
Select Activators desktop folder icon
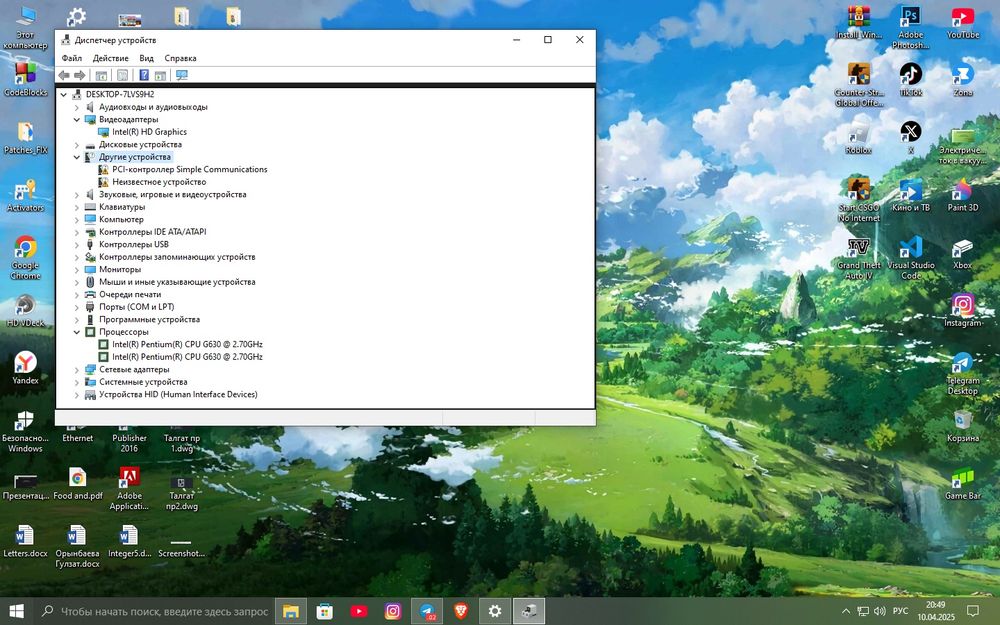point(26,195)
